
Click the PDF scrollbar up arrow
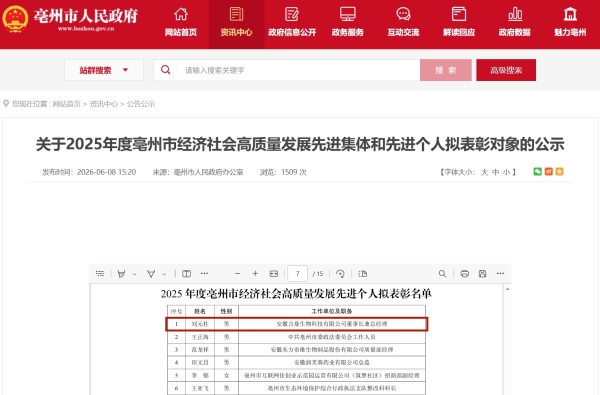pos(507,289)
